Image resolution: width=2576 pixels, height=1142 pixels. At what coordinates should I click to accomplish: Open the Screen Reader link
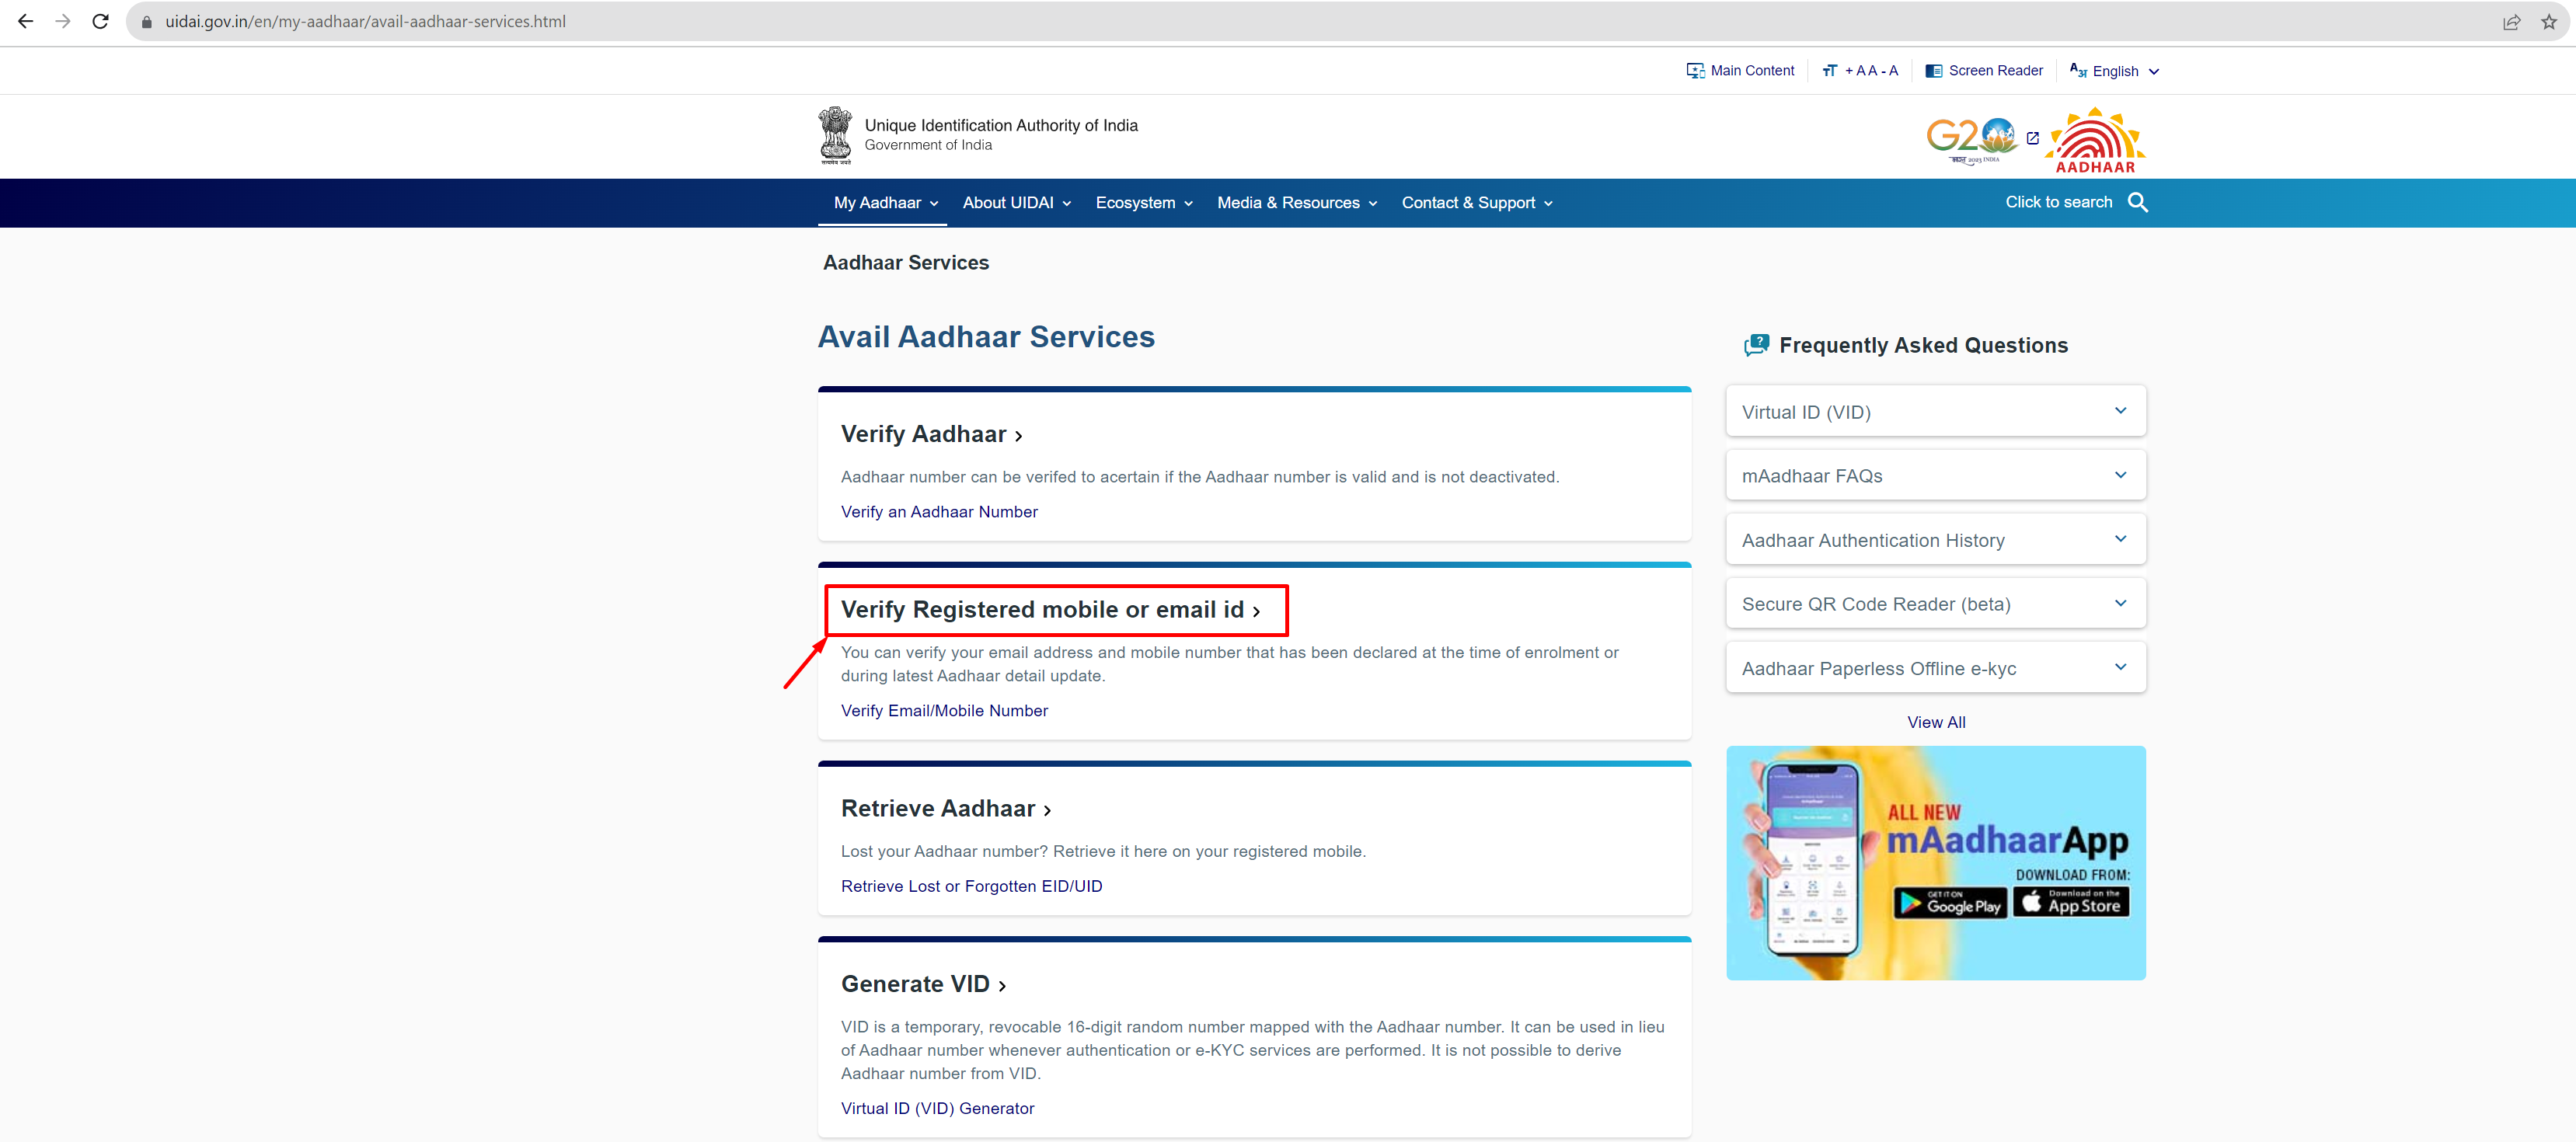pos(1984,71)
